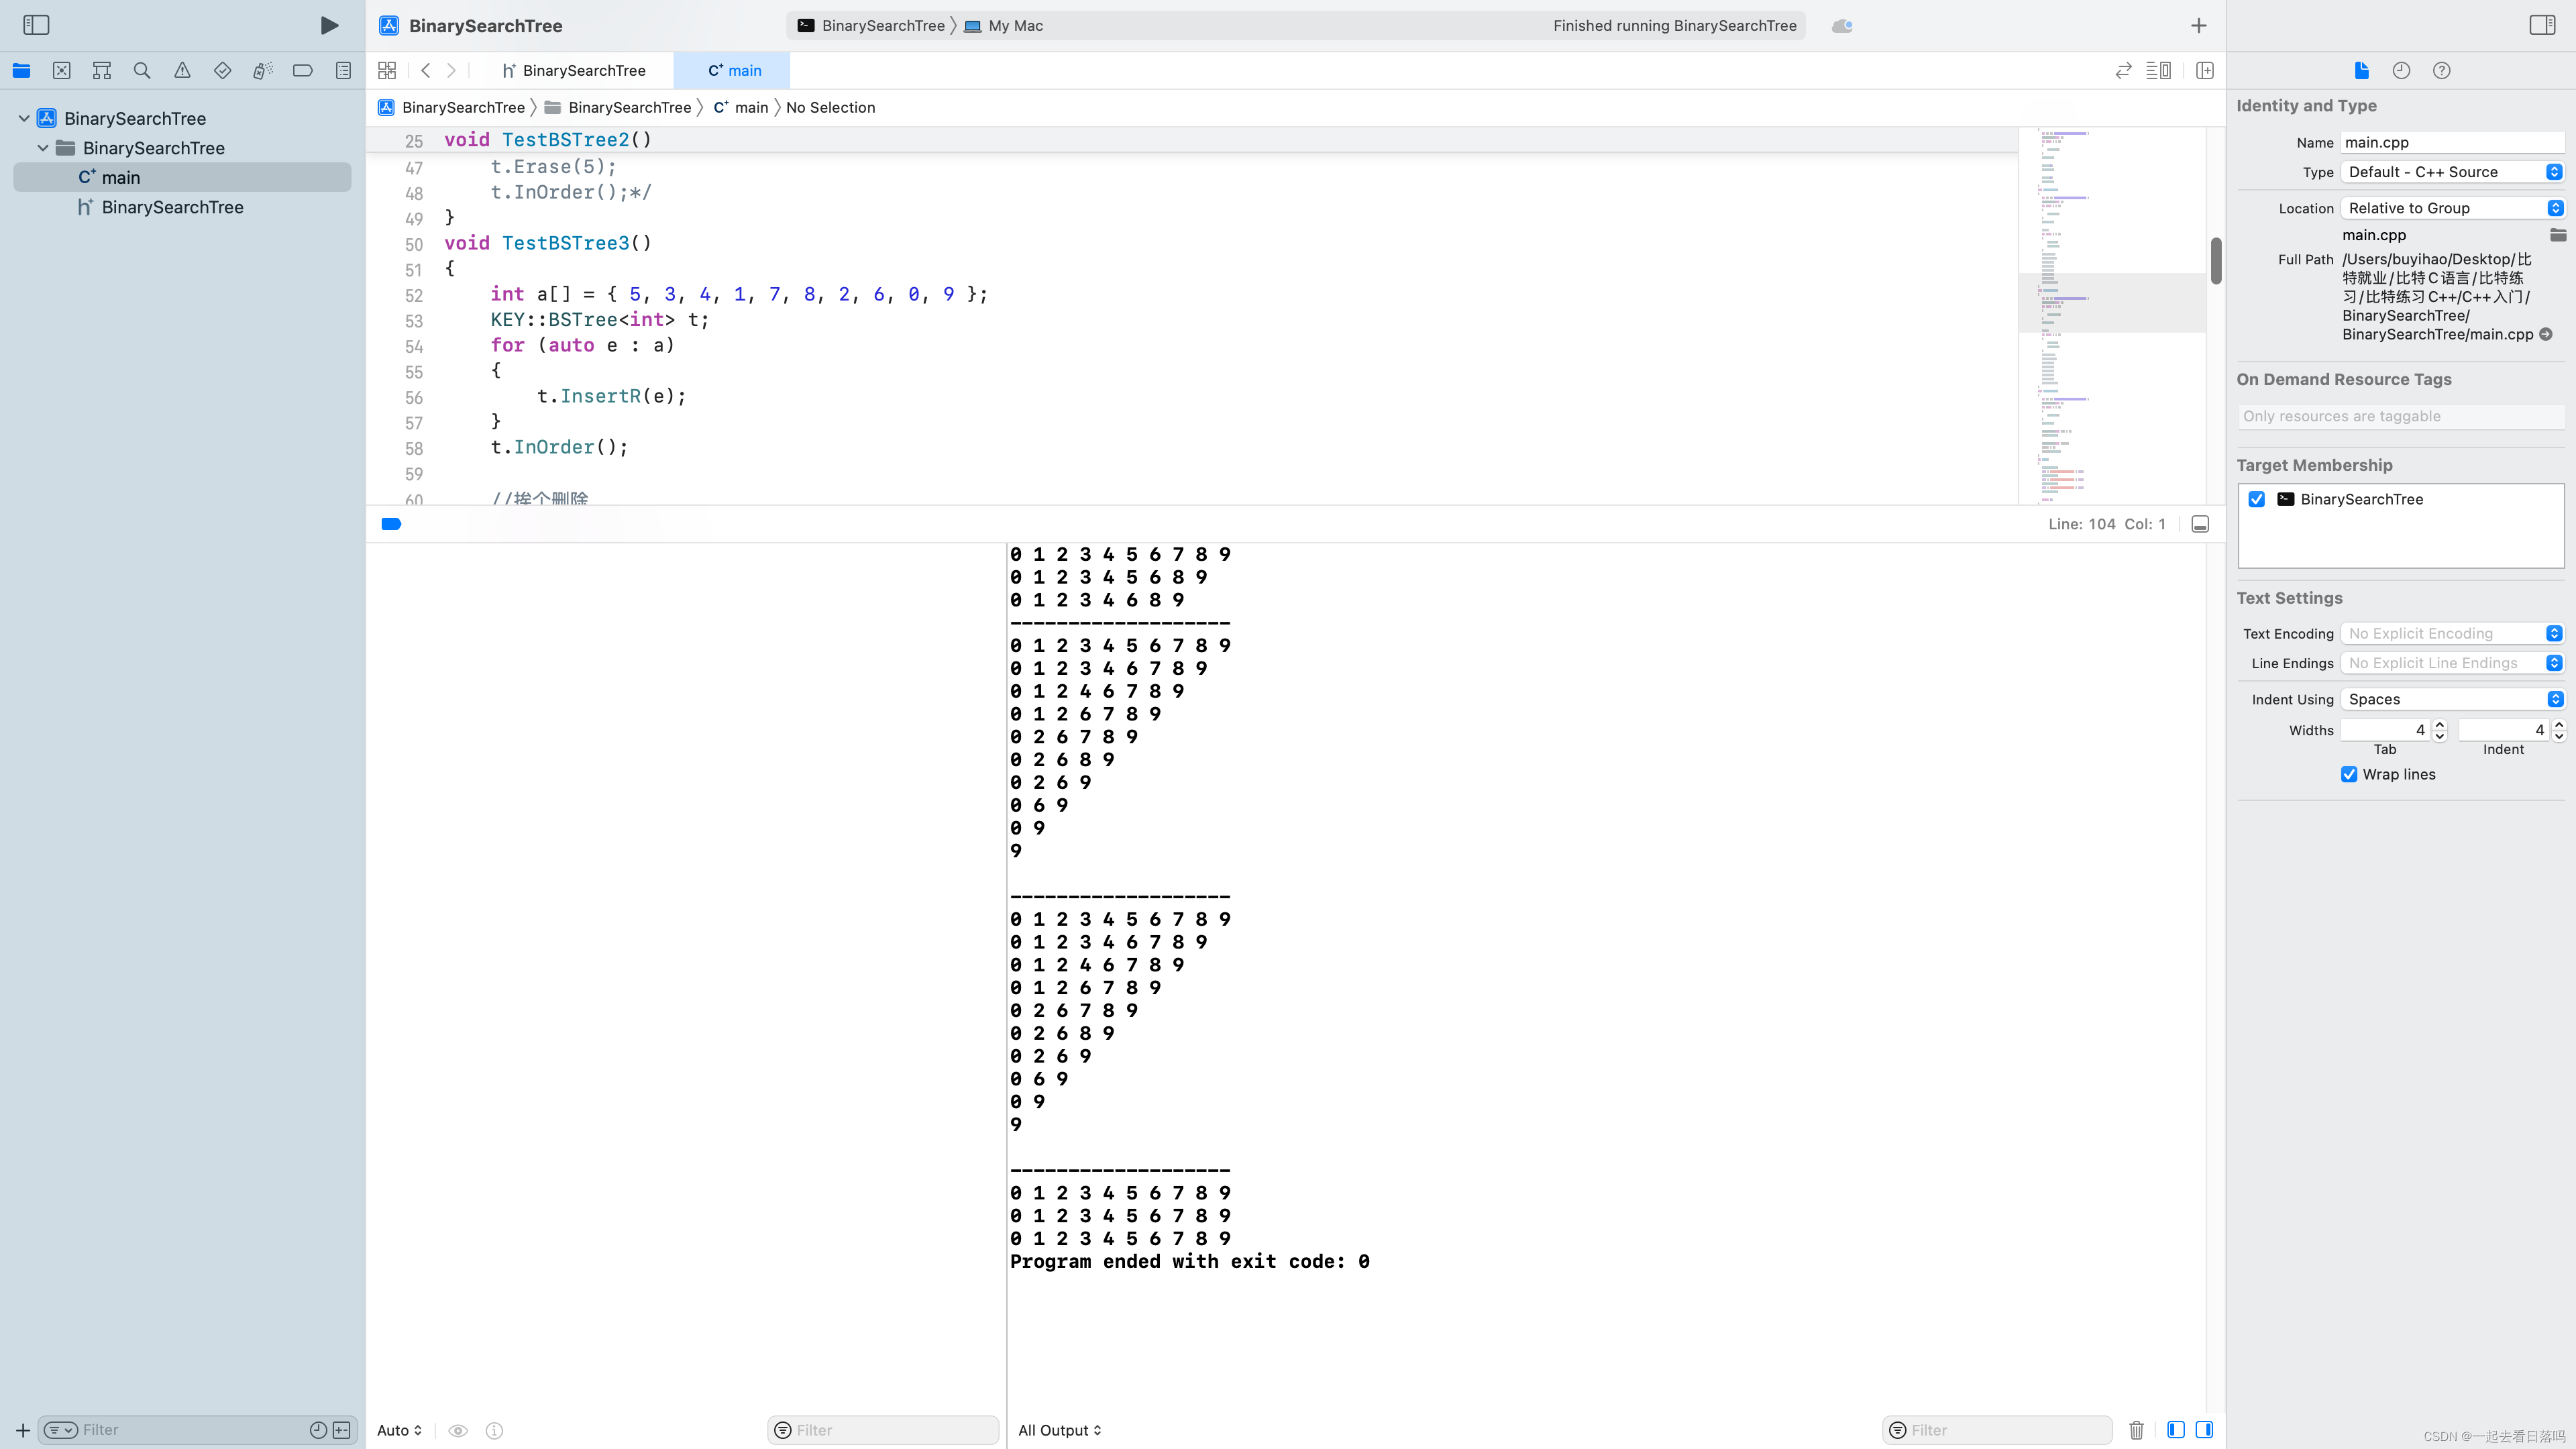Show only source-controlled files filter
2576x1449 pixels.
point(342,1430)
